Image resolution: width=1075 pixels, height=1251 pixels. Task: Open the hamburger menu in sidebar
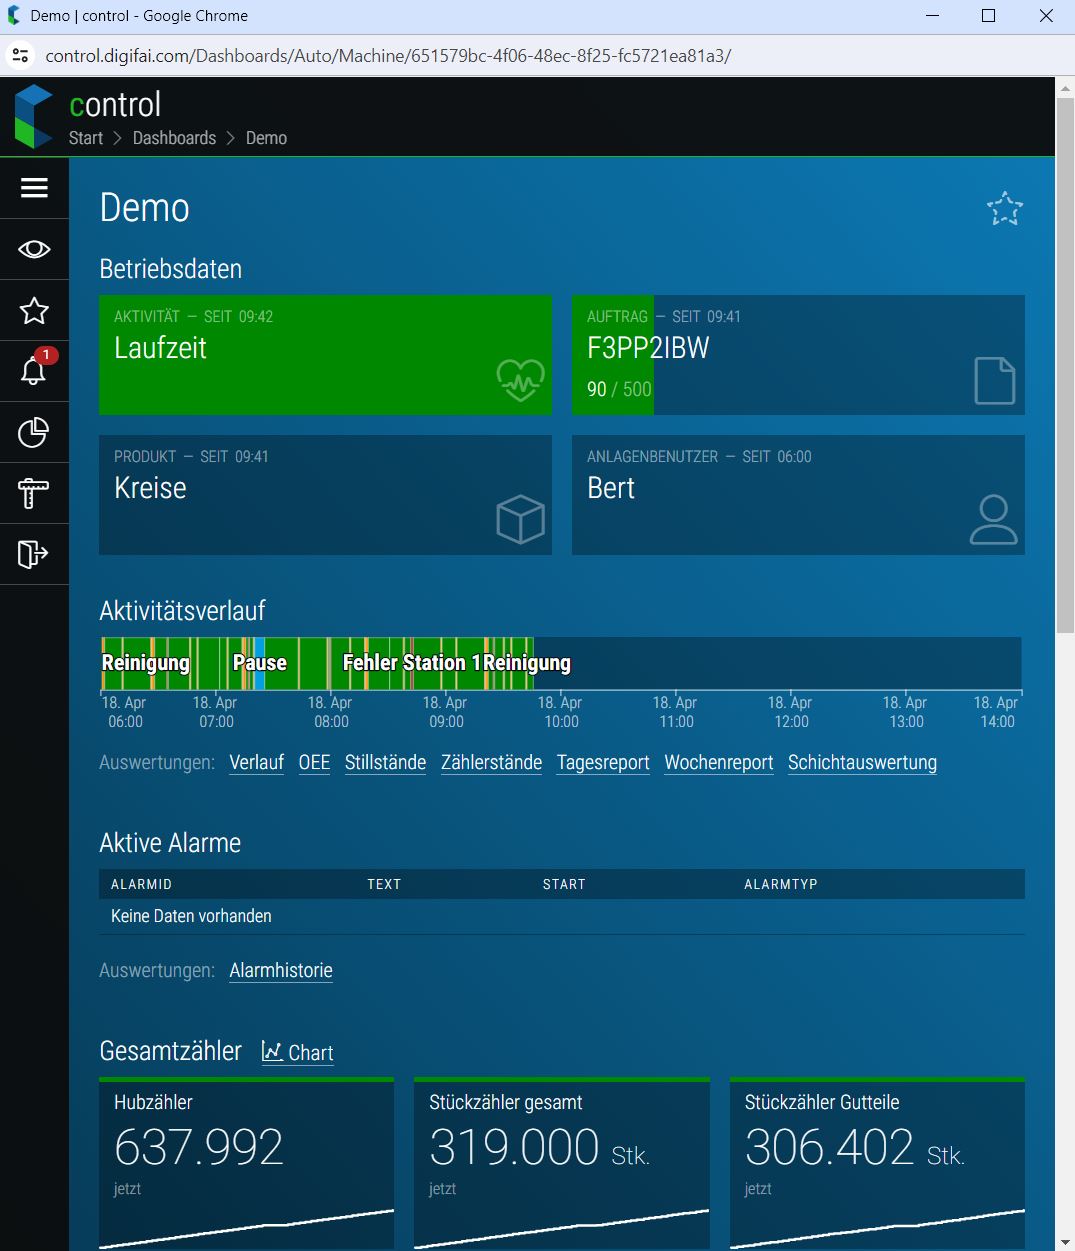34,188
